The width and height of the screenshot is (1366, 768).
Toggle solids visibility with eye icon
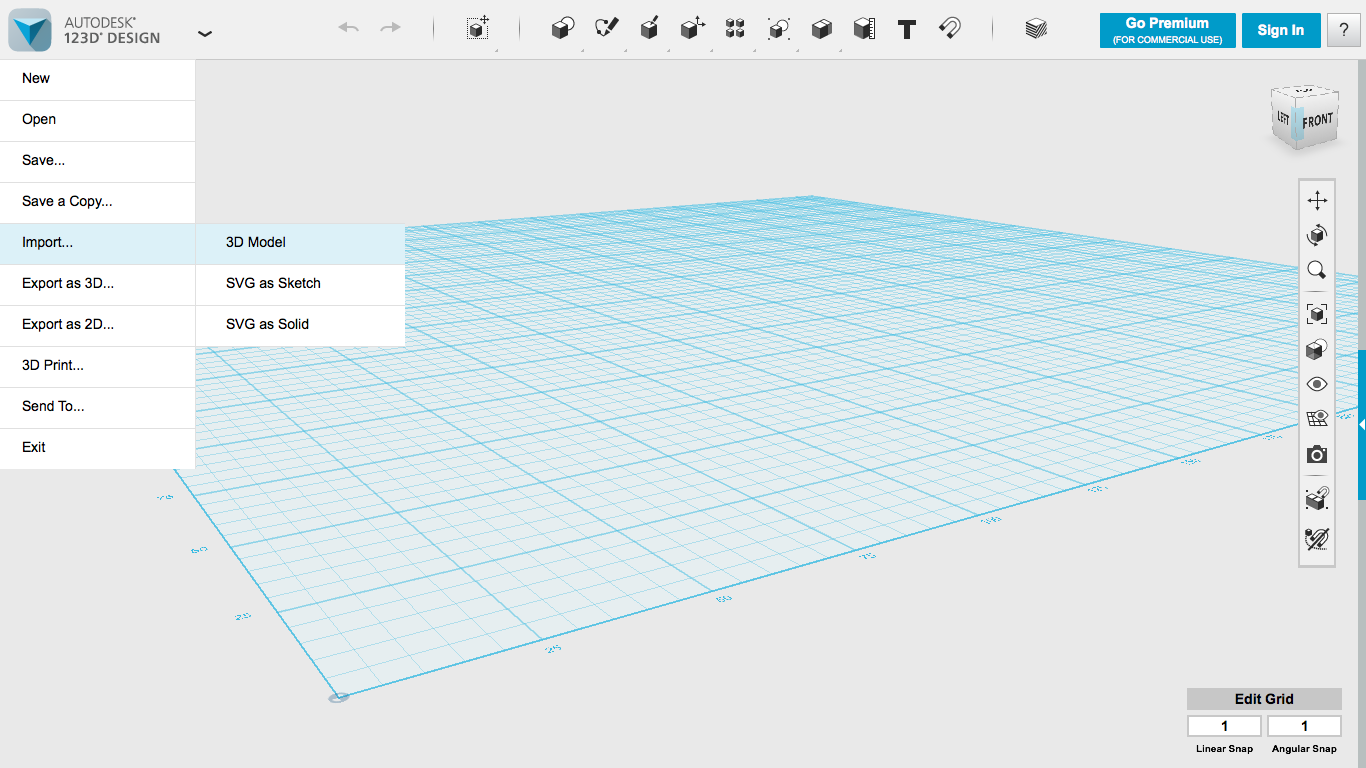click(x=1317, y=384)
